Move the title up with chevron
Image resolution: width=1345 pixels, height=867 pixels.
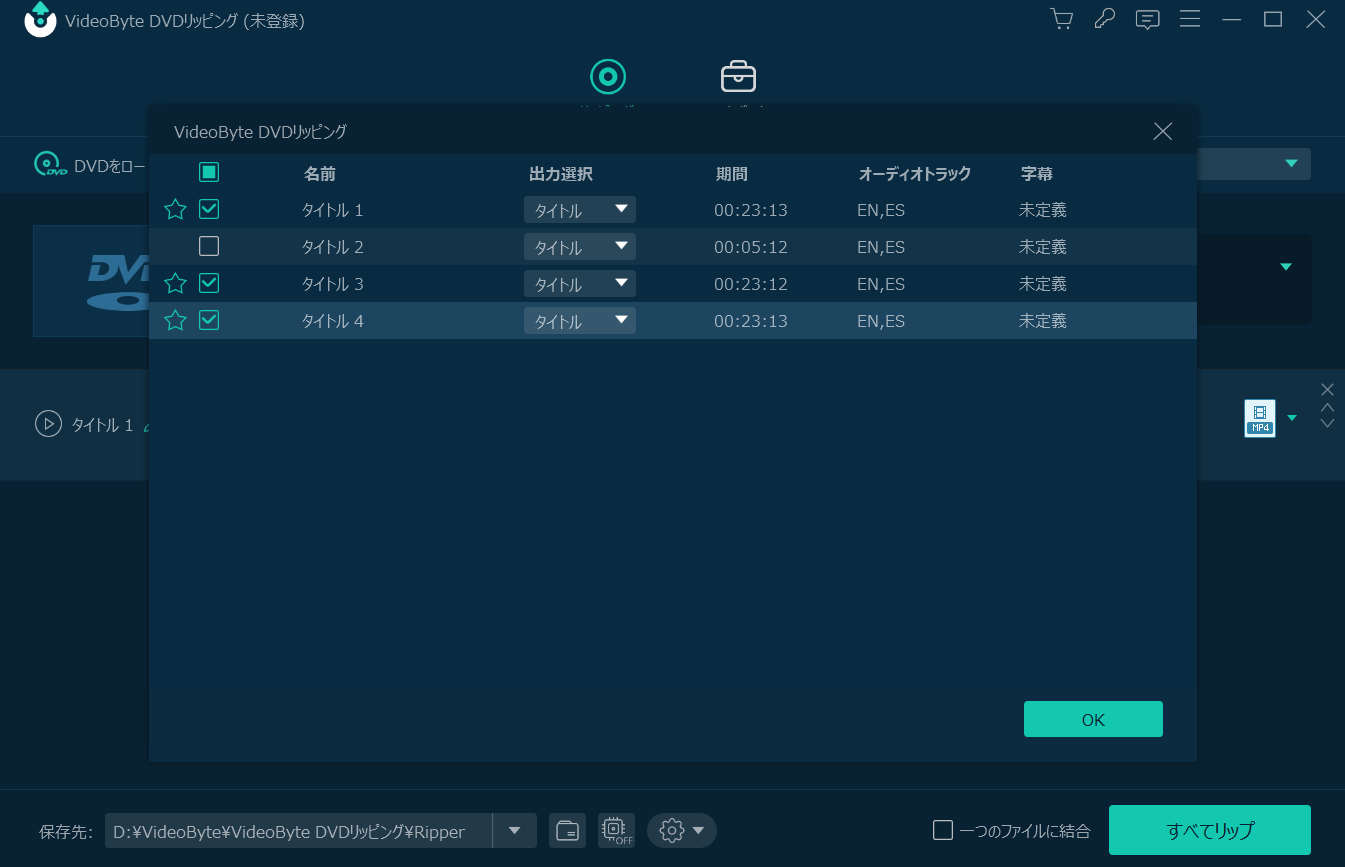[1327, 407]
